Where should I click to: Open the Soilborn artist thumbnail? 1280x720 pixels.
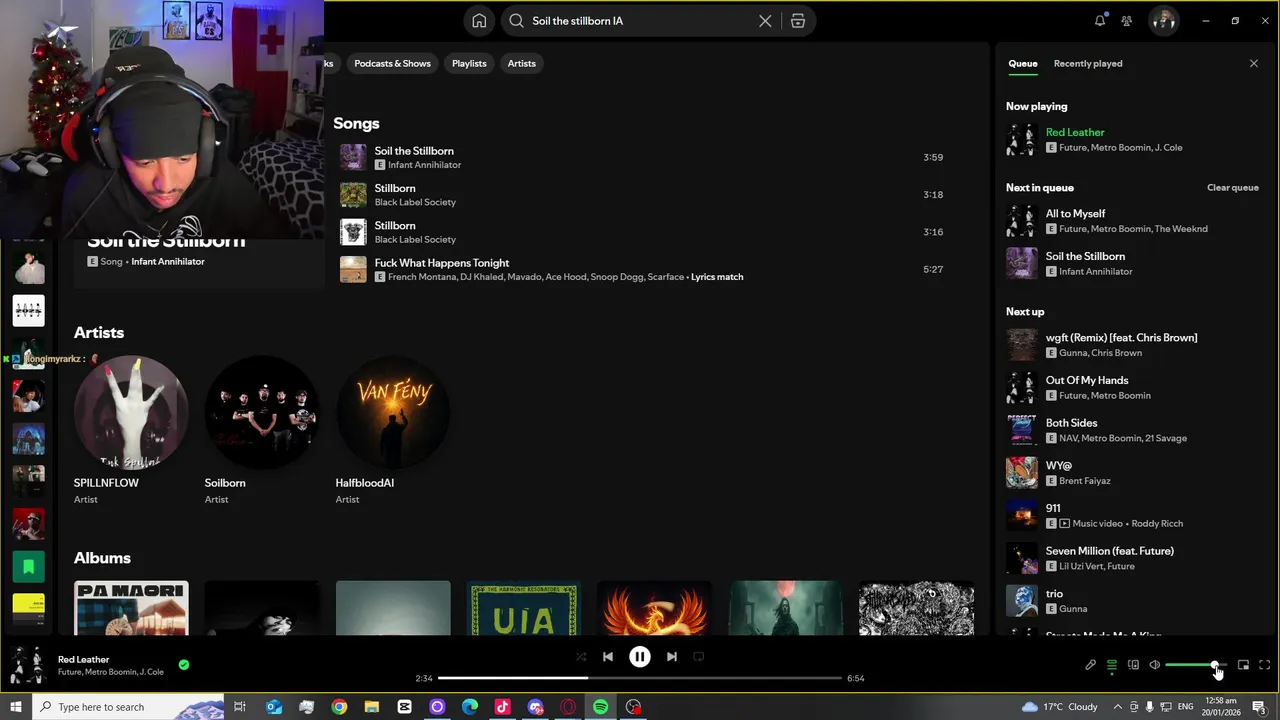click(262, 412)
